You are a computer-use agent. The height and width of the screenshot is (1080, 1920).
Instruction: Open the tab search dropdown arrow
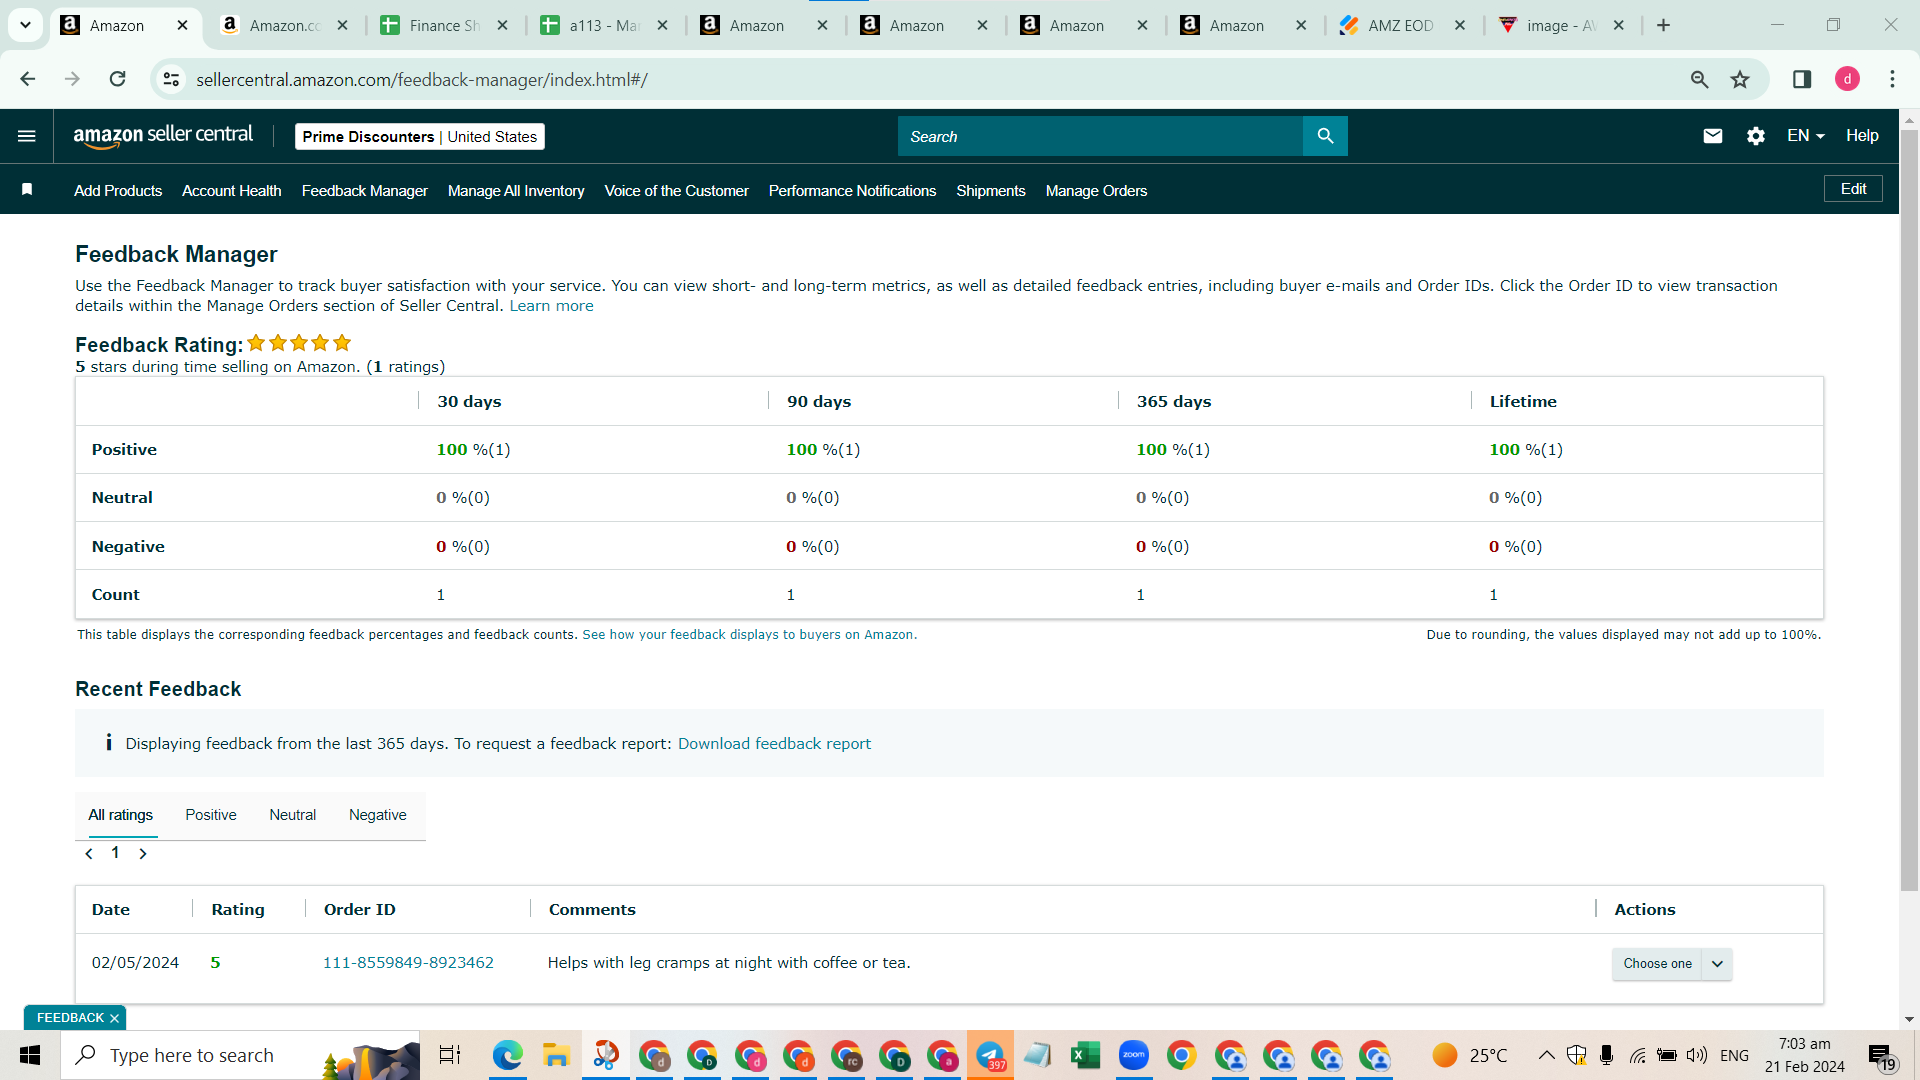25,25
